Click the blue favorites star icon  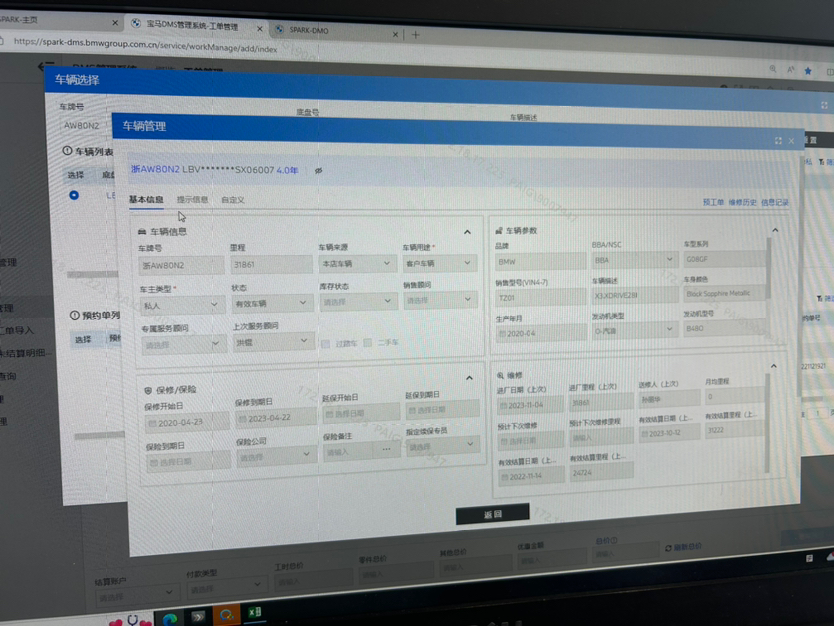click(x=808, y=71)
